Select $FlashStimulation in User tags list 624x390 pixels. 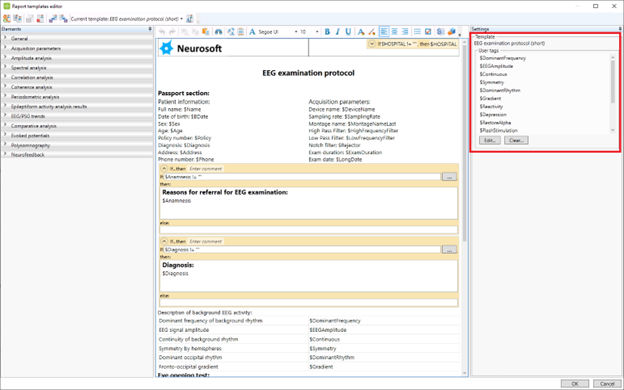click(499, 131)
